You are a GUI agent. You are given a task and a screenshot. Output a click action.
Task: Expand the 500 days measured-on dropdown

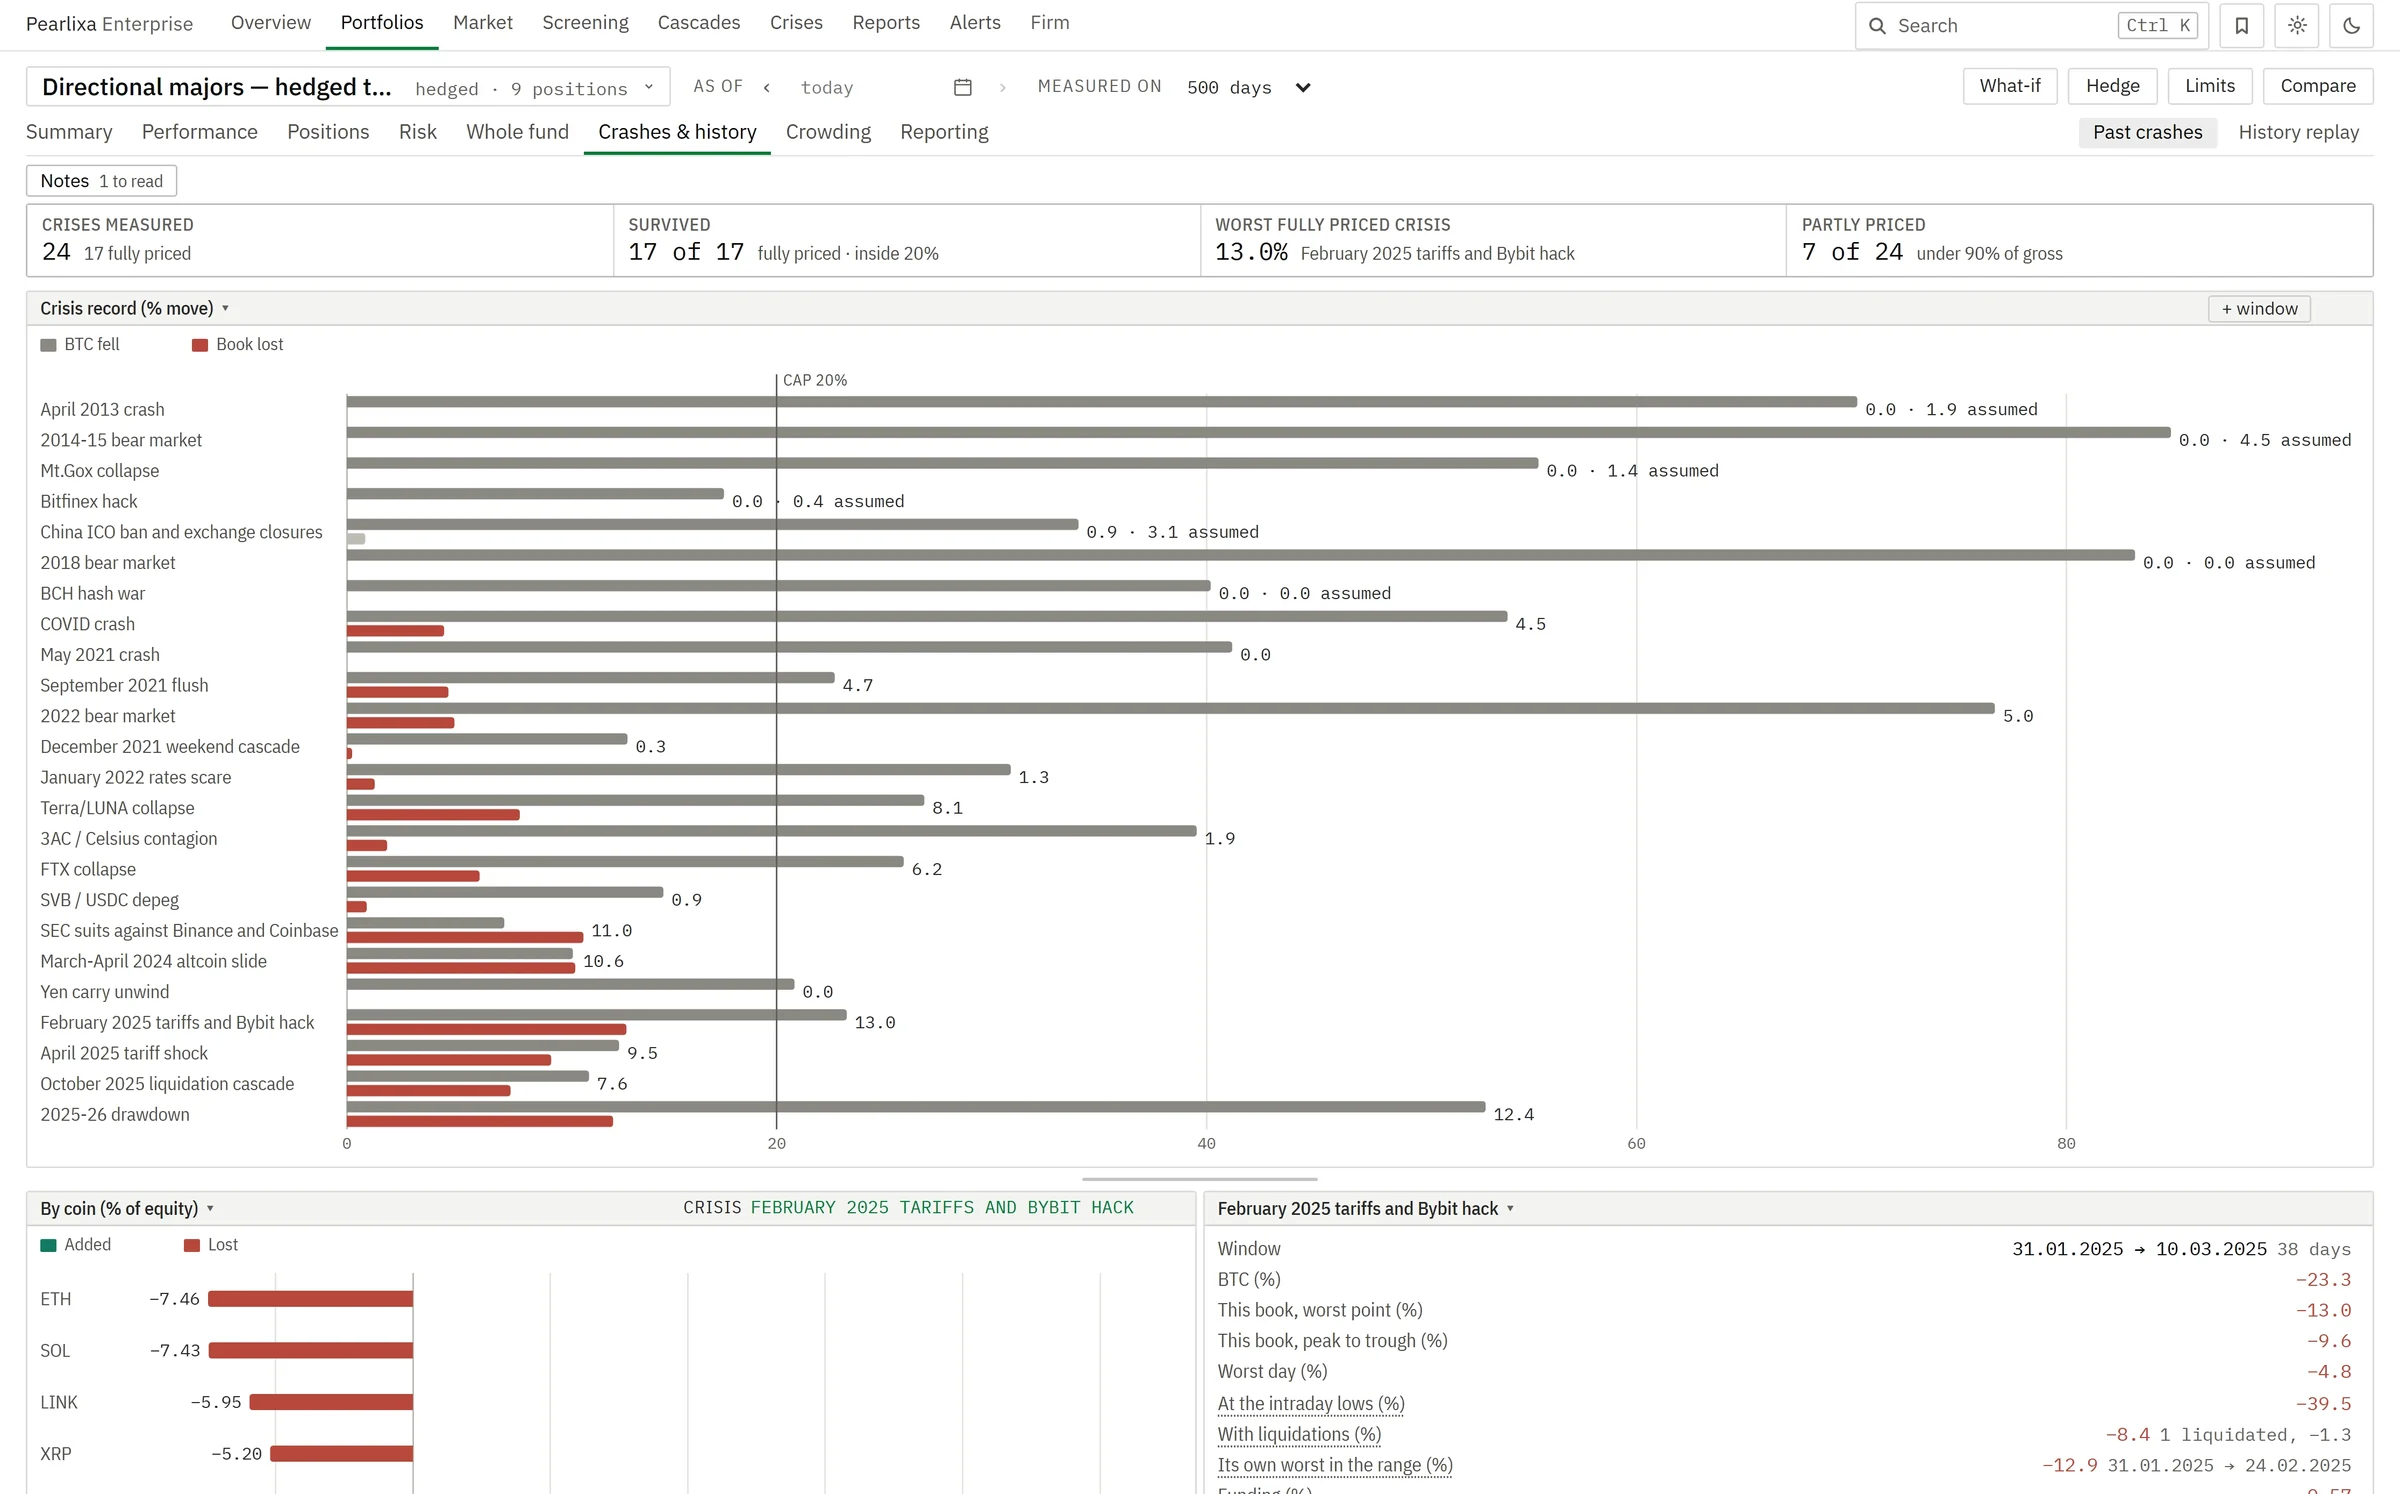(1248, 88)
